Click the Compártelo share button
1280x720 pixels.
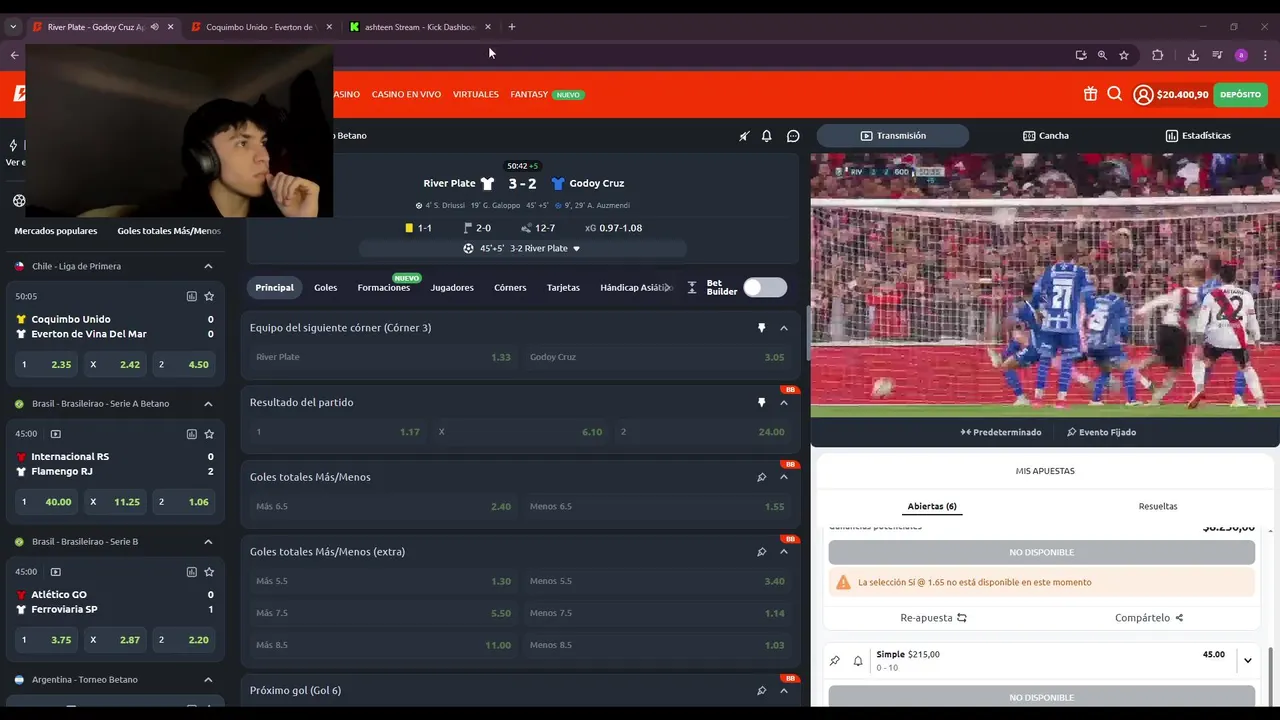[x=1149, y=618]
